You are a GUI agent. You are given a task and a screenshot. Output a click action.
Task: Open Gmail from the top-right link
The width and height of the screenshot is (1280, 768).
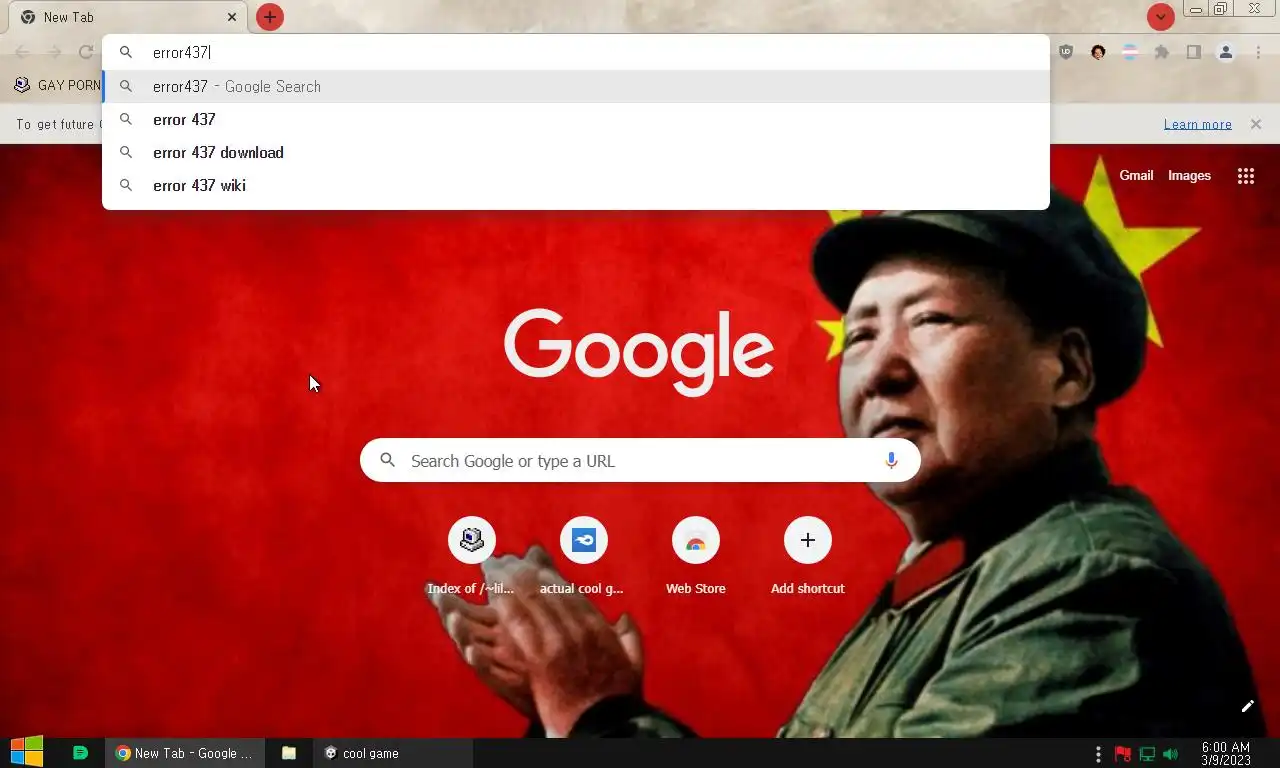tap(1136, 175)
